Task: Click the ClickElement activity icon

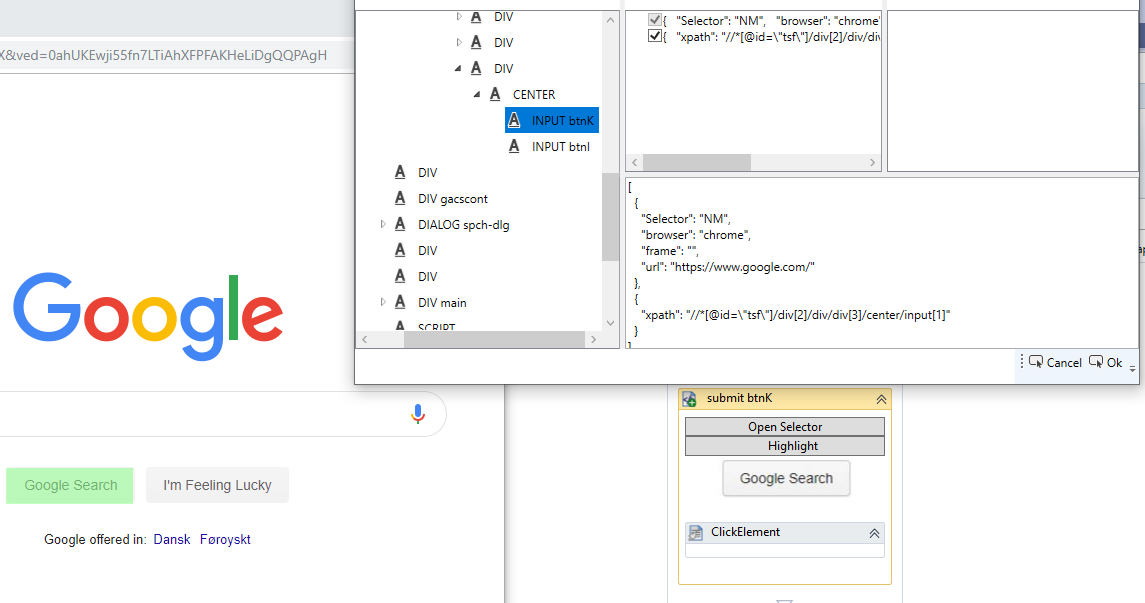Action: [x=696, y=532]
